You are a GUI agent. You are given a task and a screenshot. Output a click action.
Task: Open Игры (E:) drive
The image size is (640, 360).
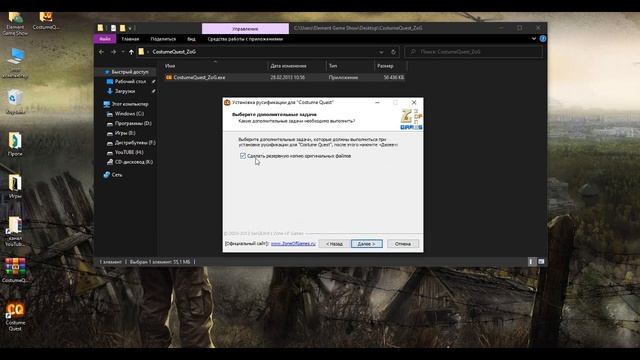tap(124, 133)
